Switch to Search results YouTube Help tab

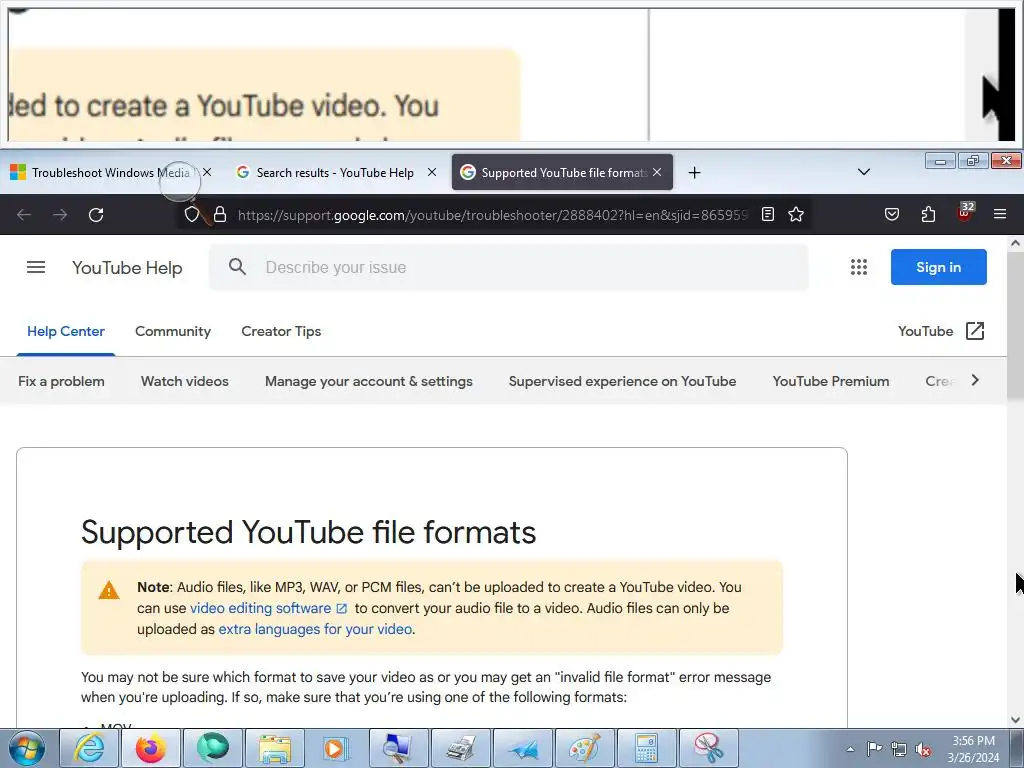click(336, 172)
